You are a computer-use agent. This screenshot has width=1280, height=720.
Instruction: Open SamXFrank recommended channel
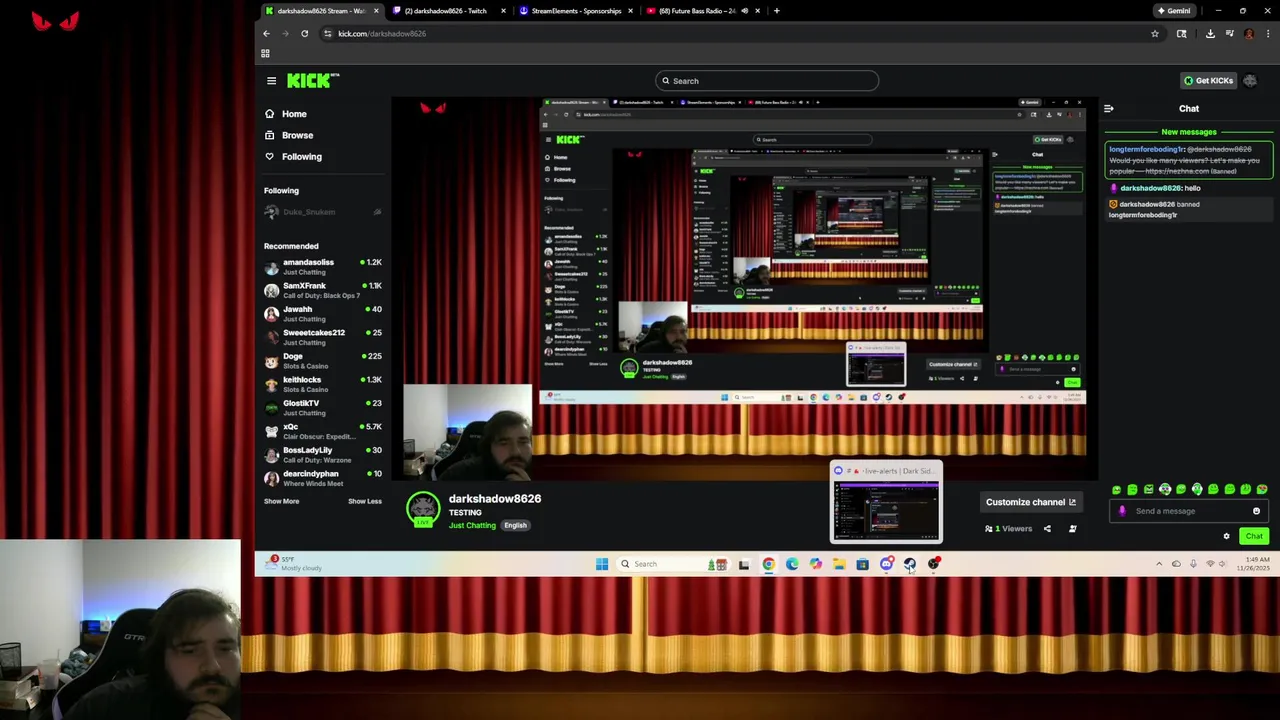click(x=323, y=291)
